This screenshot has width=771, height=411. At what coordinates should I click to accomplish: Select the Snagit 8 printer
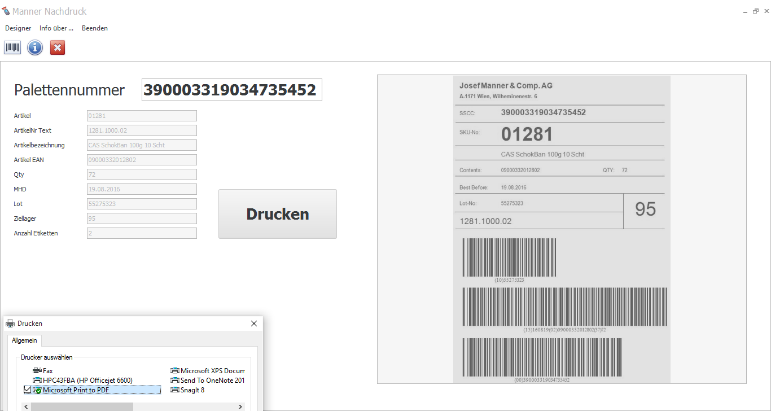[x=187, y=390]
